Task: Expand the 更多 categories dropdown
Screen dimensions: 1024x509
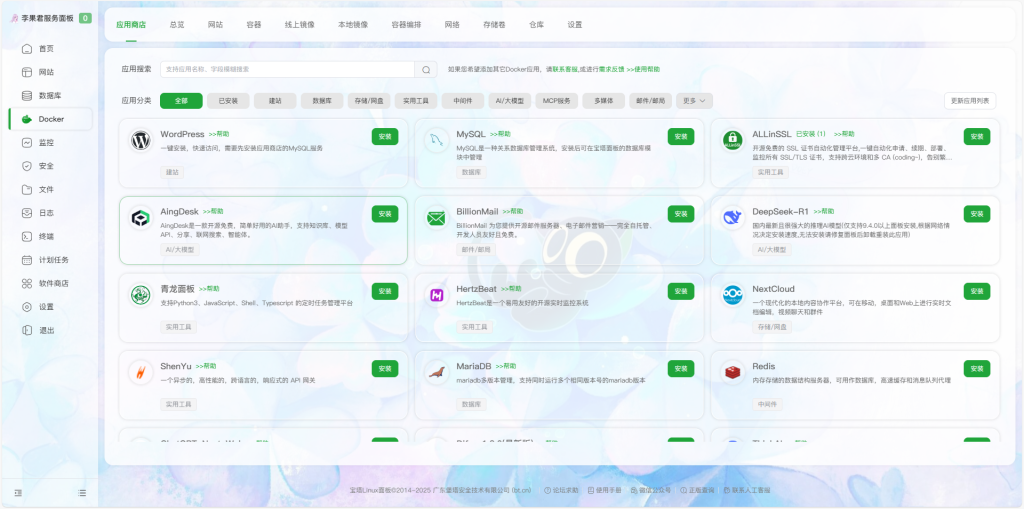Action: 695,101
